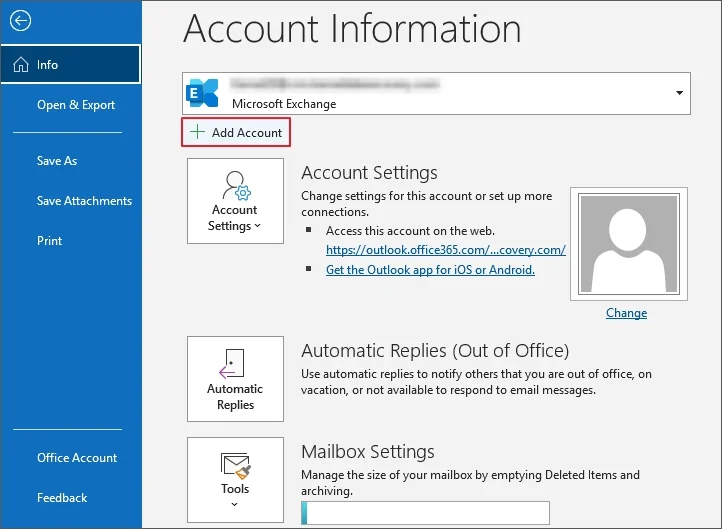Screen dimensions: 722x529
Task: Choose Save As in the sidebar
Action: point(57,161)
